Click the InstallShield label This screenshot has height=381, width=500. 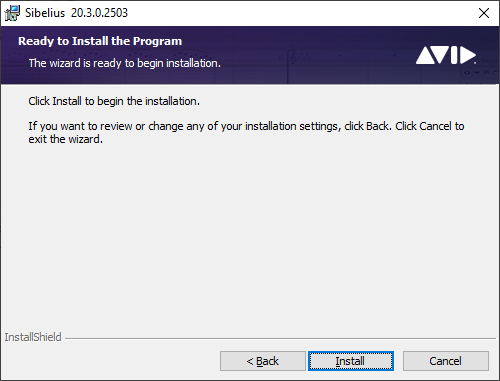(x=33, y=337)
